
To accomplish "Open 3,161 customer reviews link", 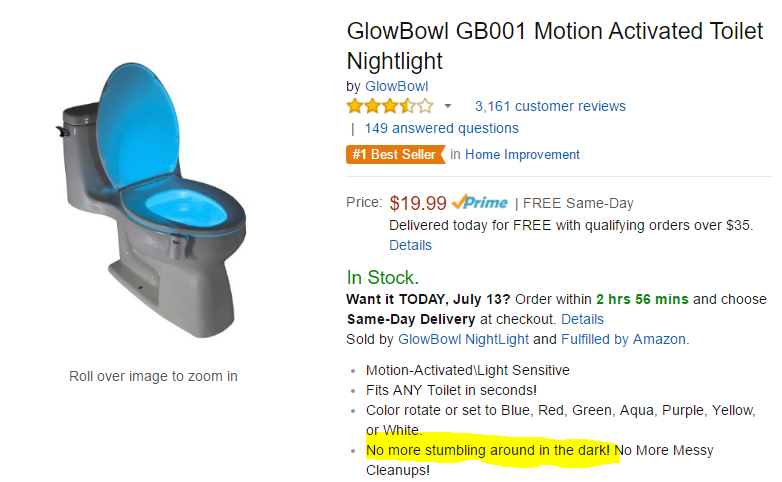I will [x=550, y=106].
